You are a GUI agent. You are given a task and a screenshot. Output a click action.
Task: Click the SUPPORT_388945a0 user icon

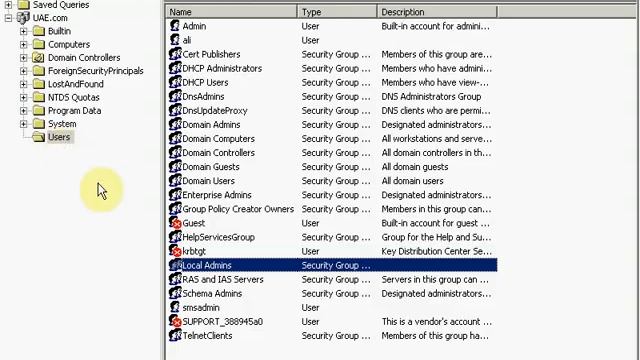coord(175,322)
